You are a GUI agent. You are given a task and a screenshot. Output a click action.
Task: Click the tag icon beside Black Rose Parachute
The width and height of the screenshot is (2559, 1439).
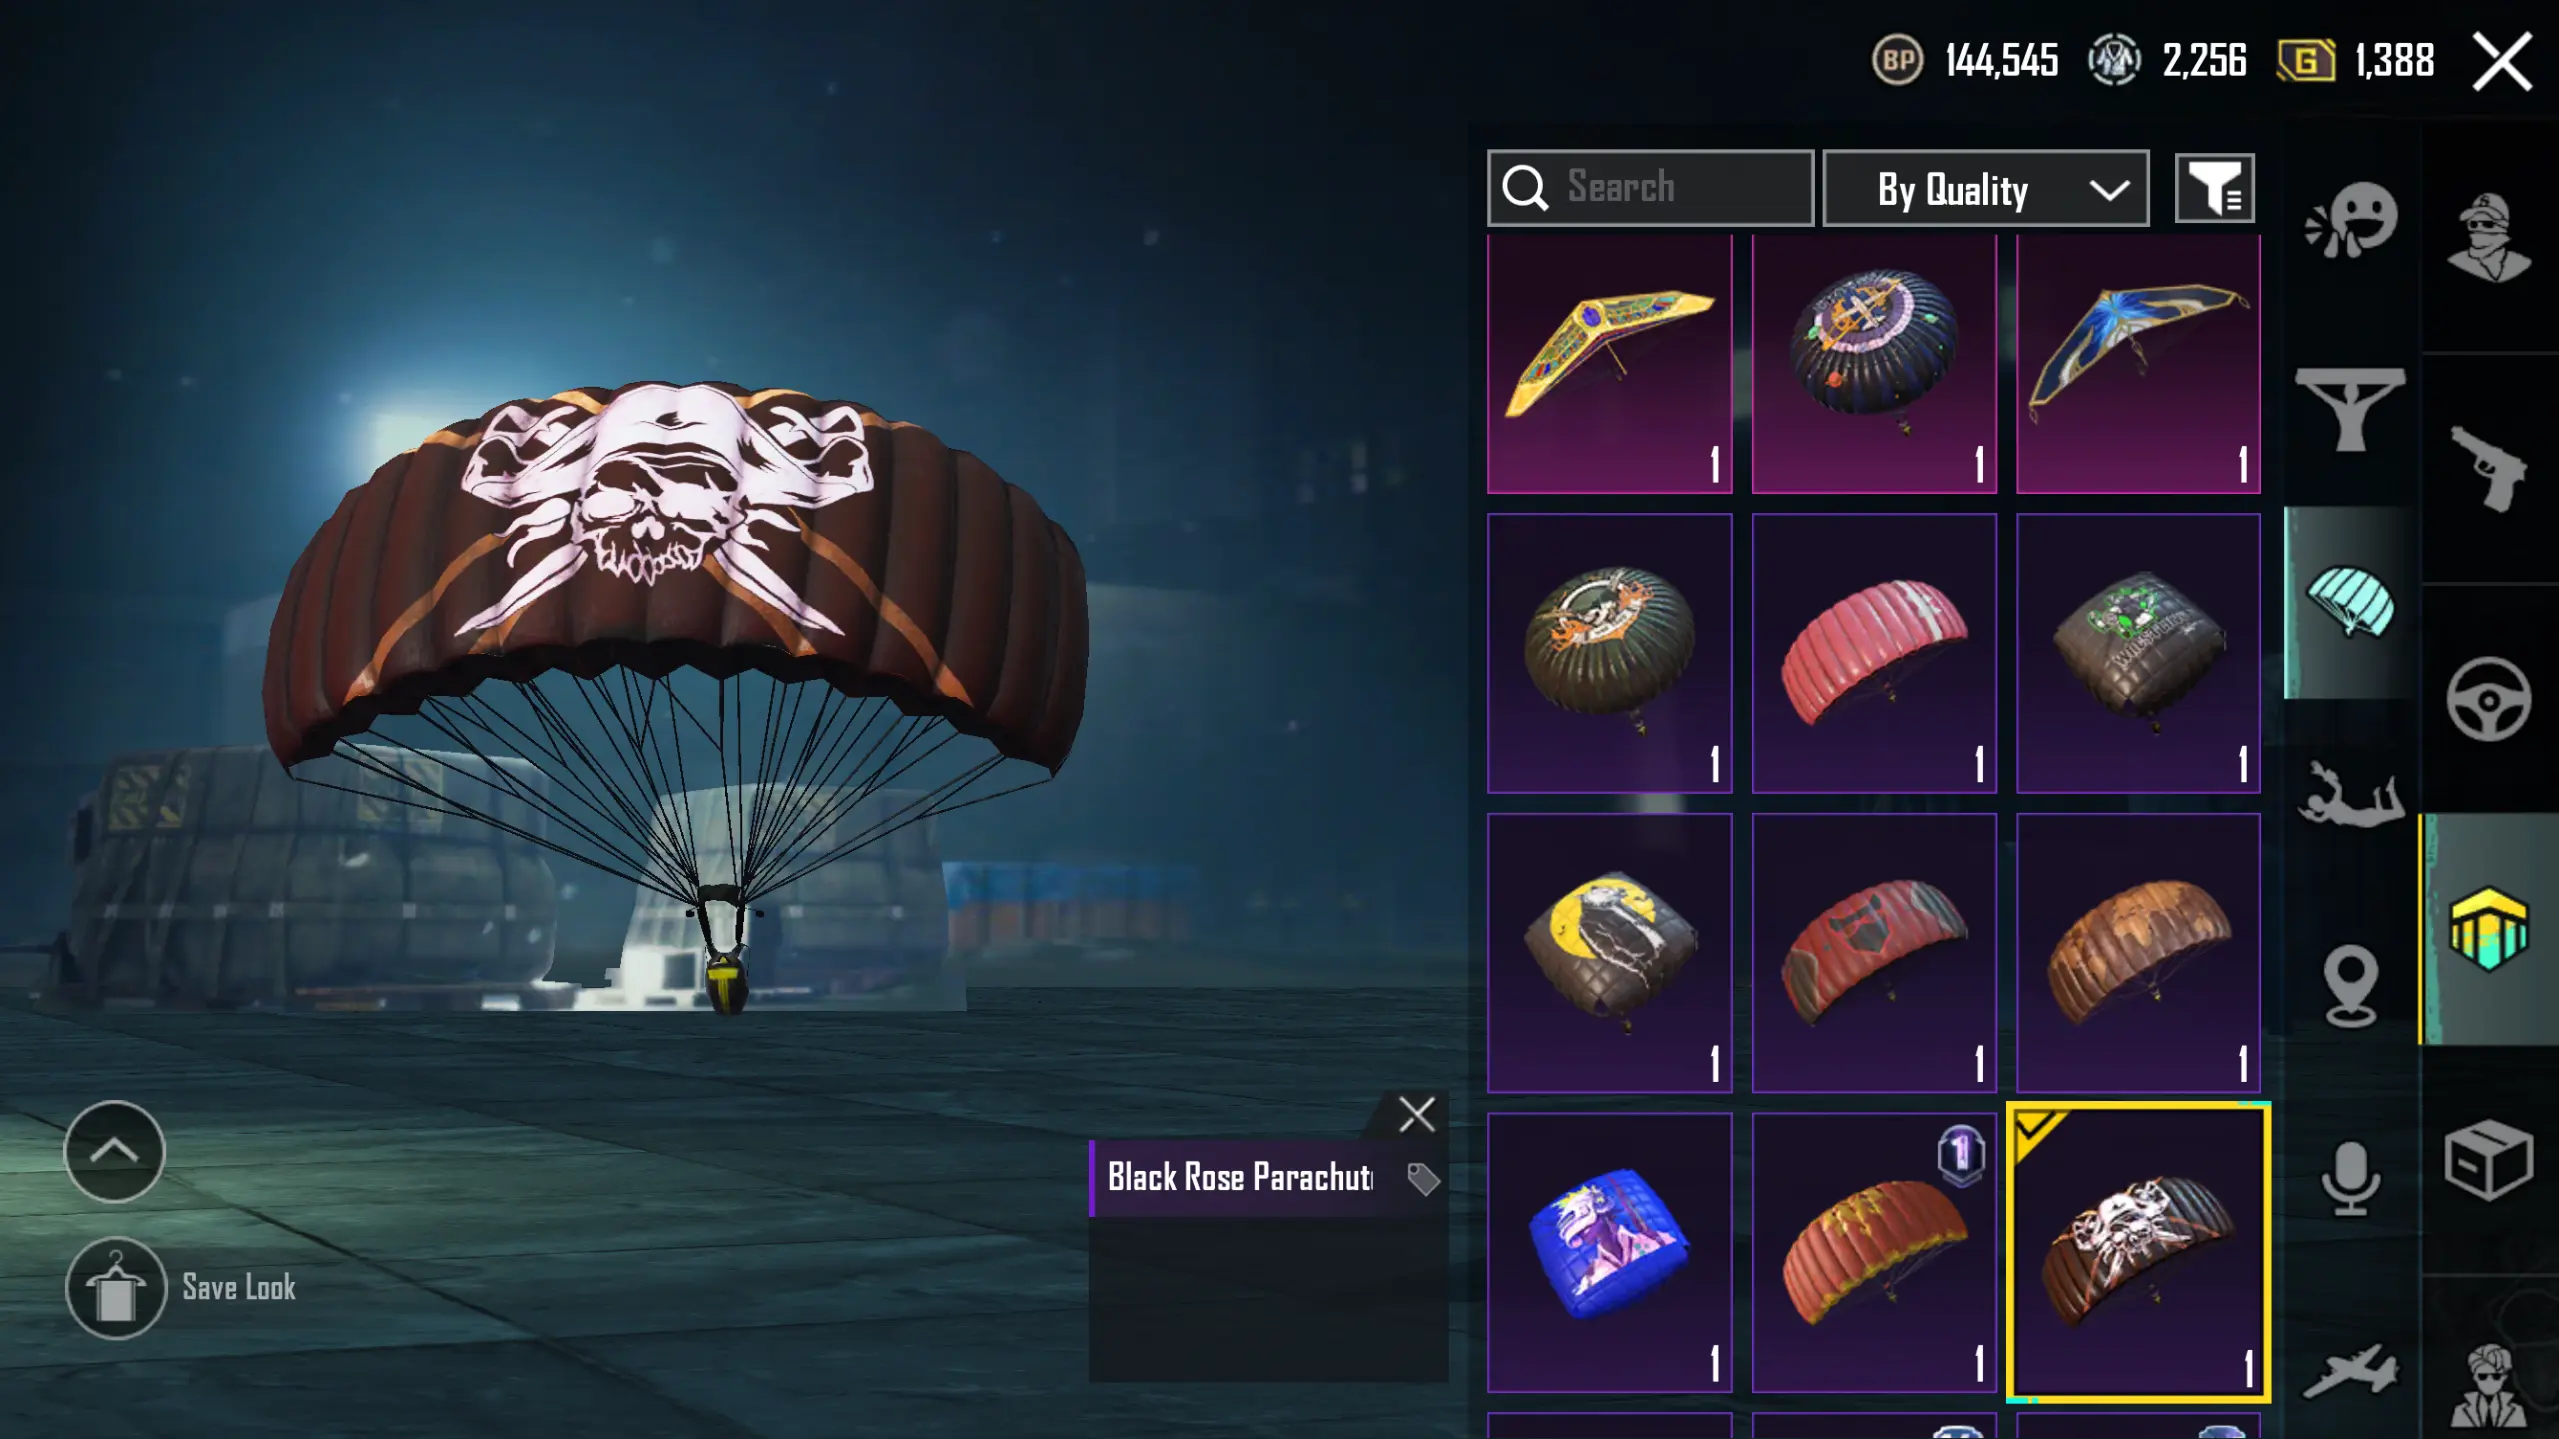1422,1179
